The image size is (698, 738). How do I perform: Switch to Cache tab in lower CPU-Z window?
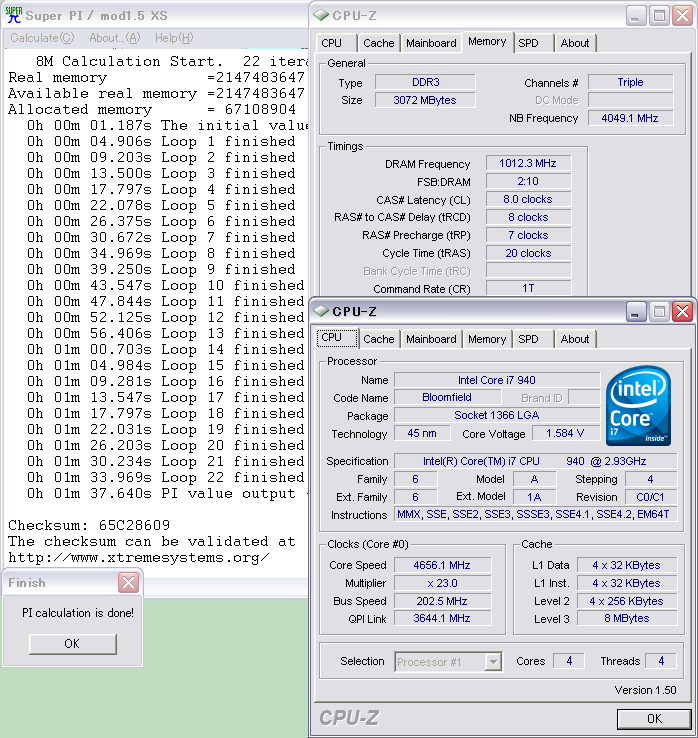378,339
